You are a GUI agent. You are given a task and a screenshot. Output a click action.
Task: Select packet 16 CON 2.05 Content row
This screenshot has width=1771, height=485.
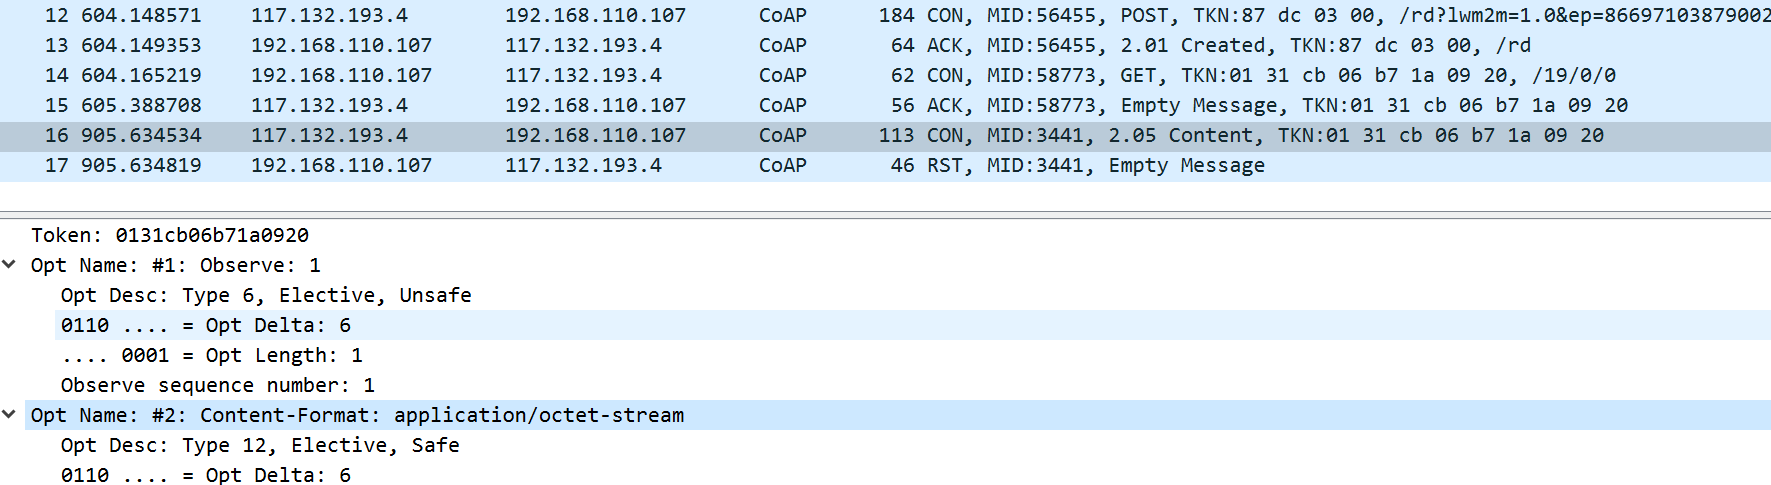tap(885, 135)
